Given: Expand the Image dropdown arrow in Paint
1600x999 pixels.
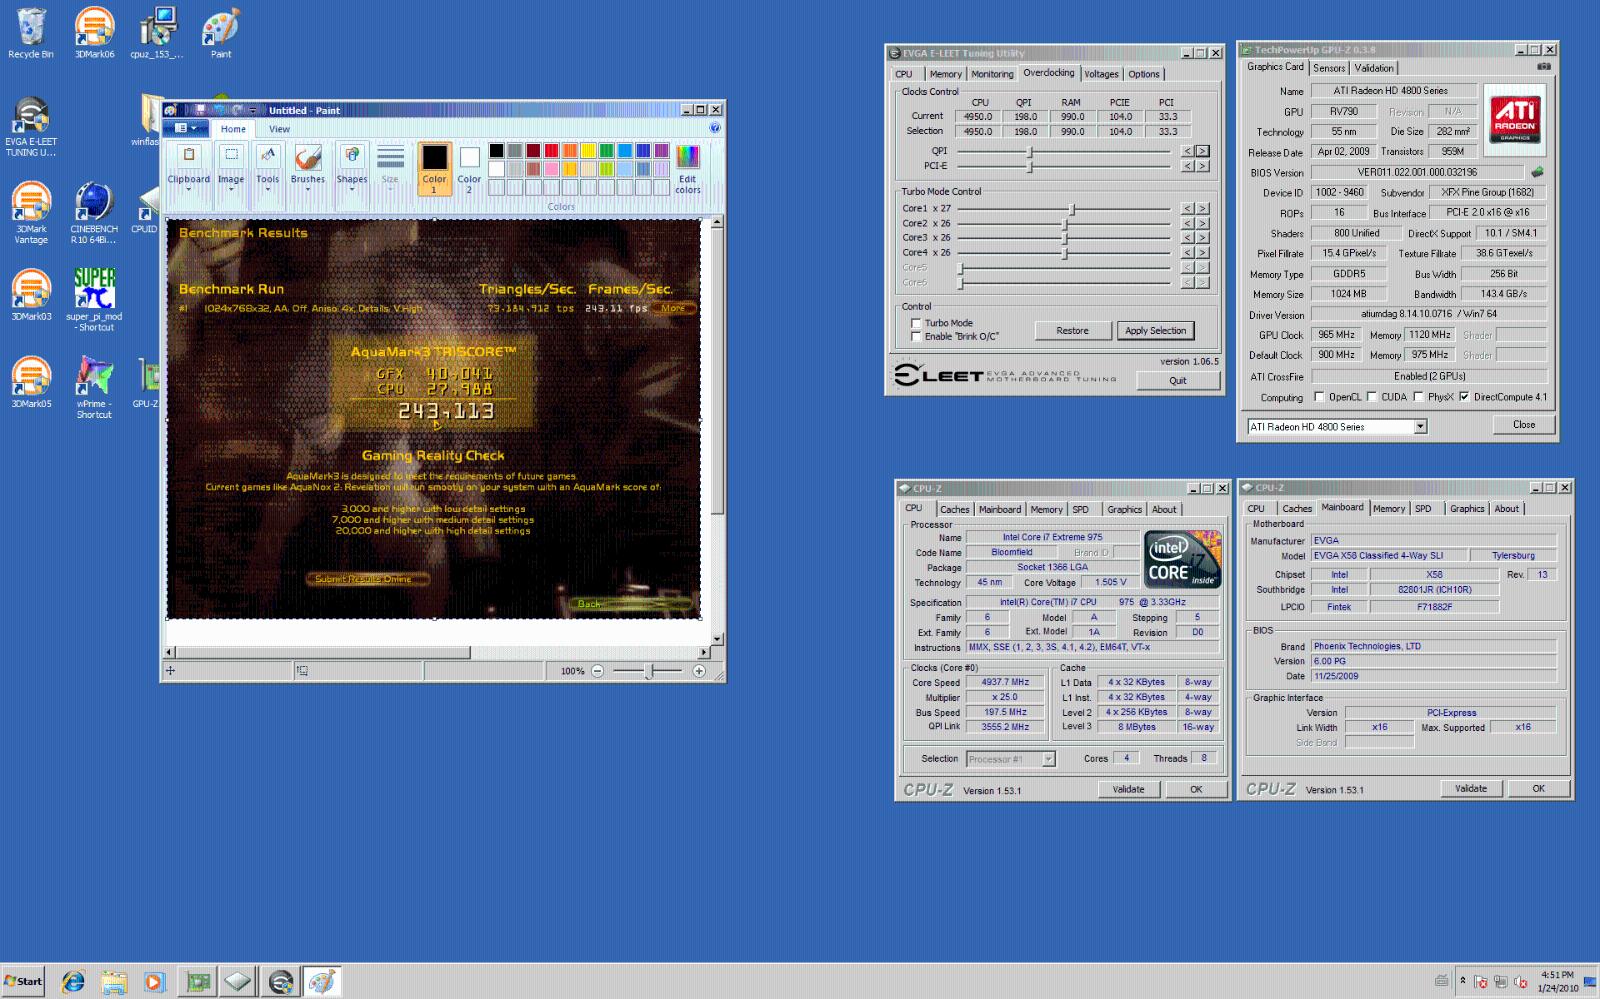Looking at the screenshot, I should tap(231, 189).
